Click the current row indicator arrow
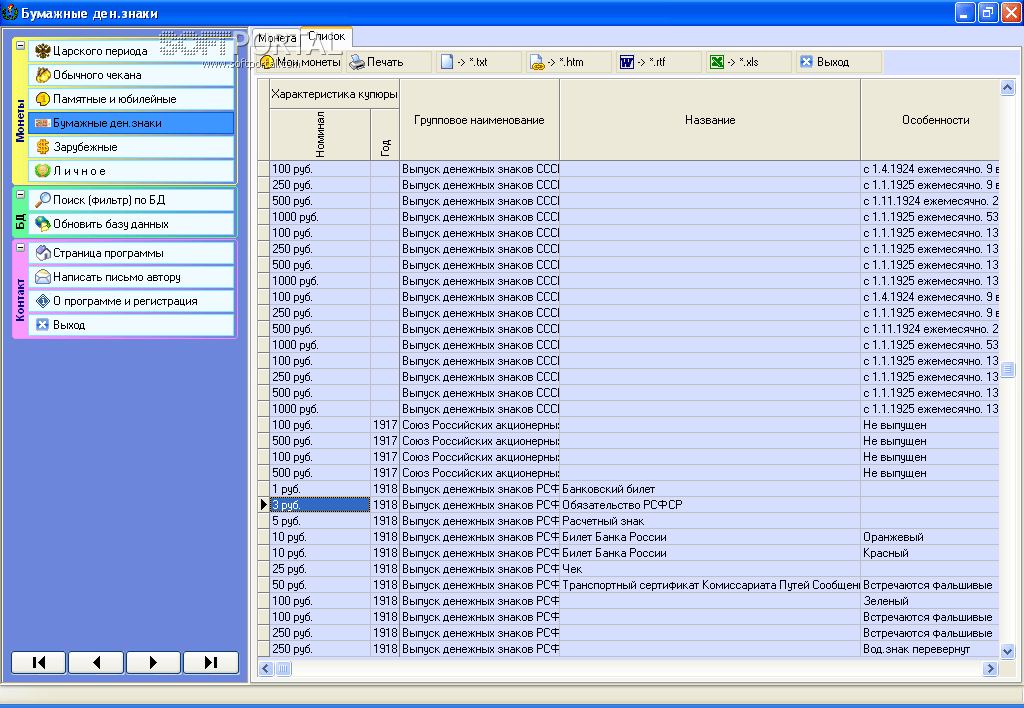Viewport: 1024px width, 708px height. click(x=263, y=505)
